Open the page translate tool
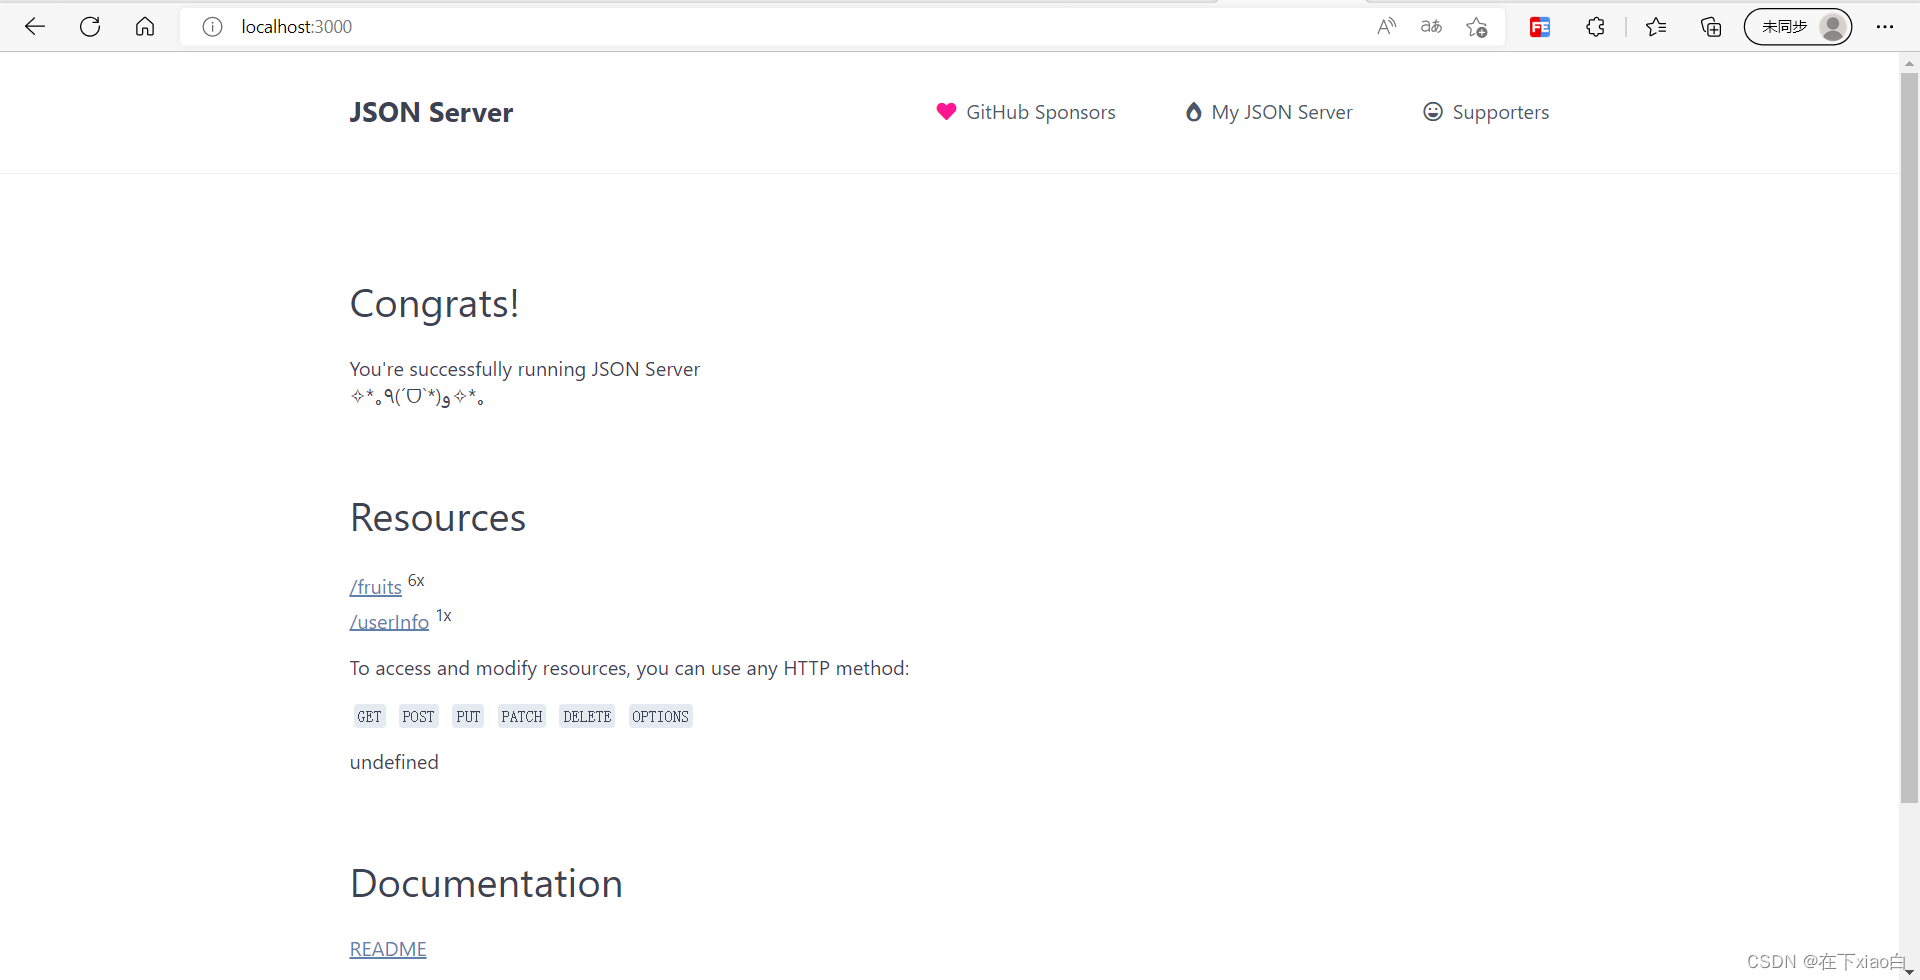The image size is (1920, 980). click(x=1431, y=27)
